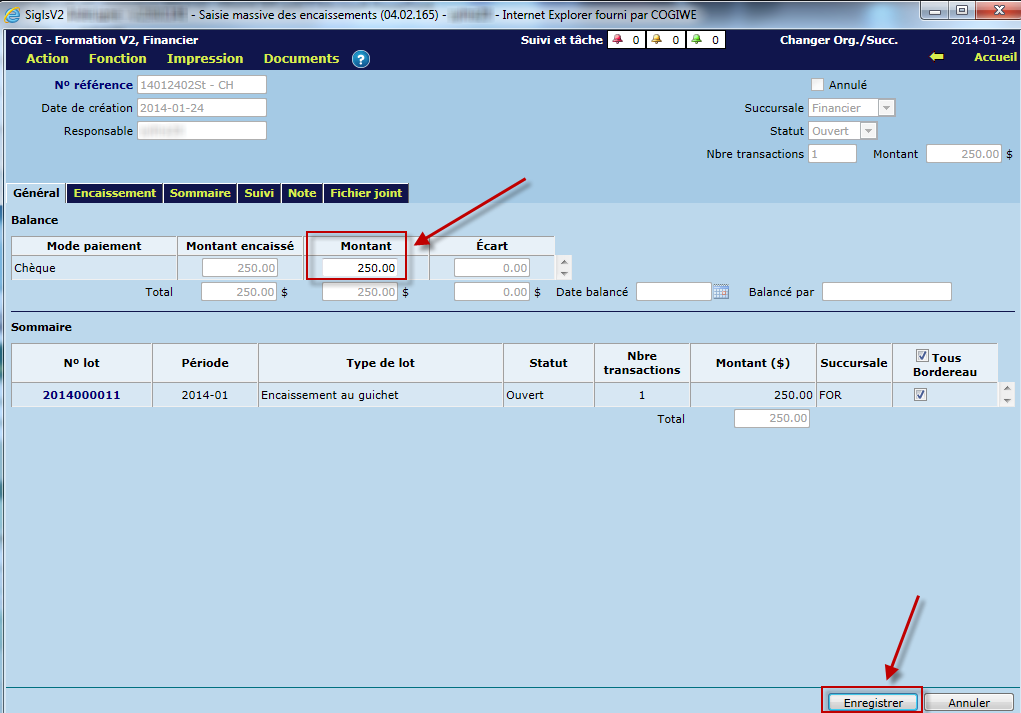Expand the Succursale dropdown
This screenshot has height=713, width=1021.
[886, 108]
